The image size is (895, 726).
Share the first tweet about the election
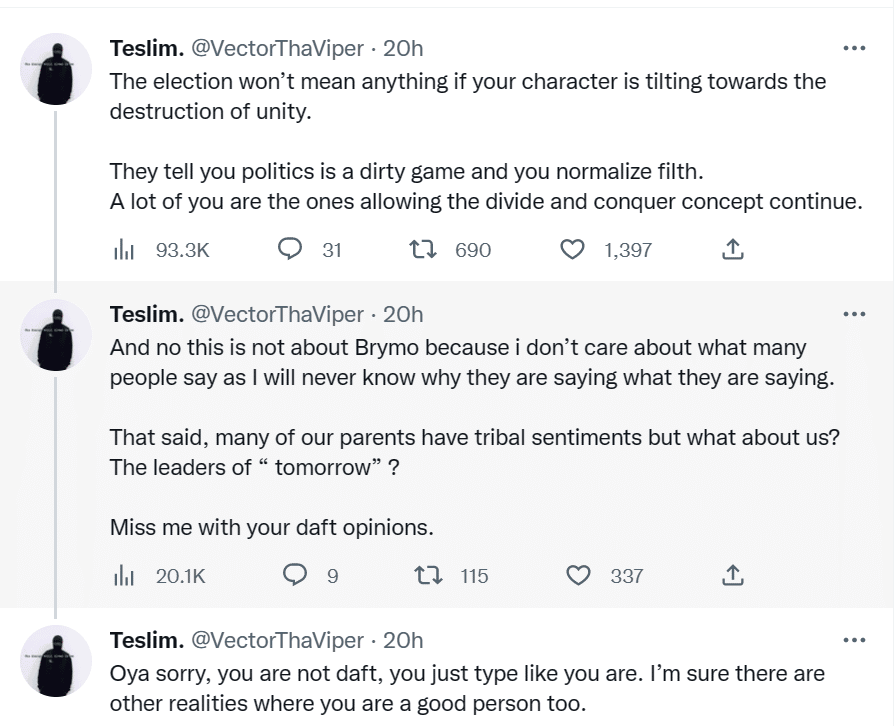732,250
